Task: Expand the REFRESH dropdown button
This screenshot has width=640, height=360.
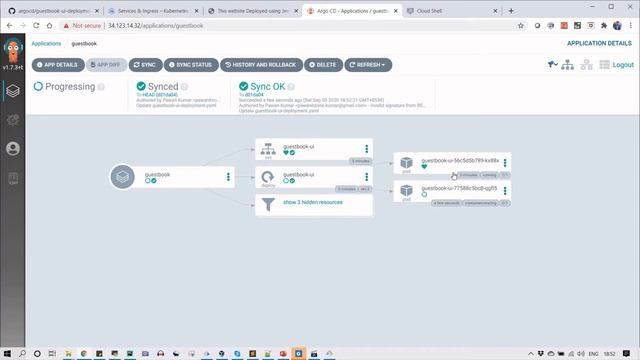Action: click(x=368, y=65)
